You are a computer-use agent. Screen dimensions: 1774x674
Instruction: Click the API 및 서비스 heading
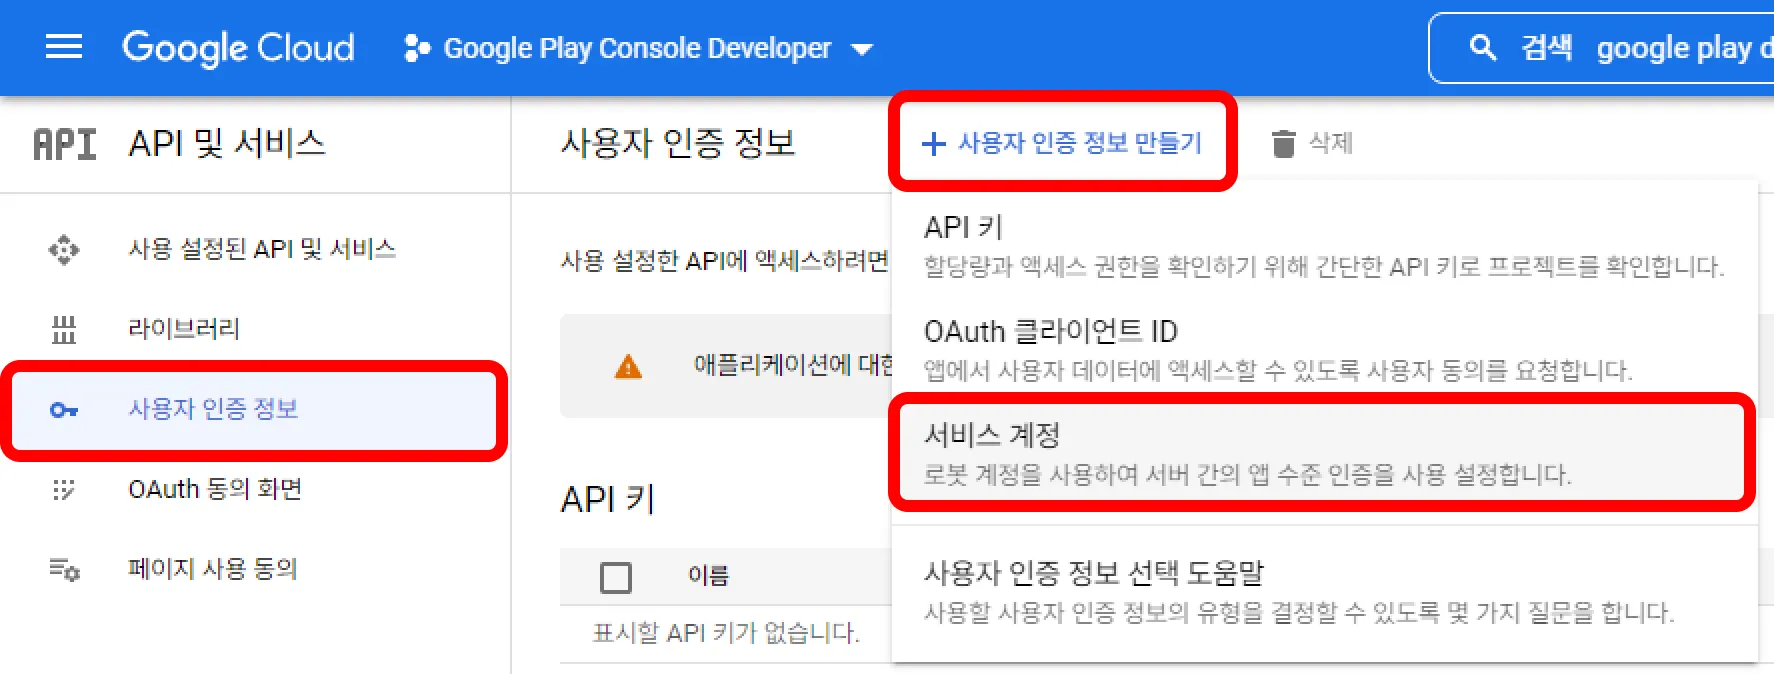point(227,143)
